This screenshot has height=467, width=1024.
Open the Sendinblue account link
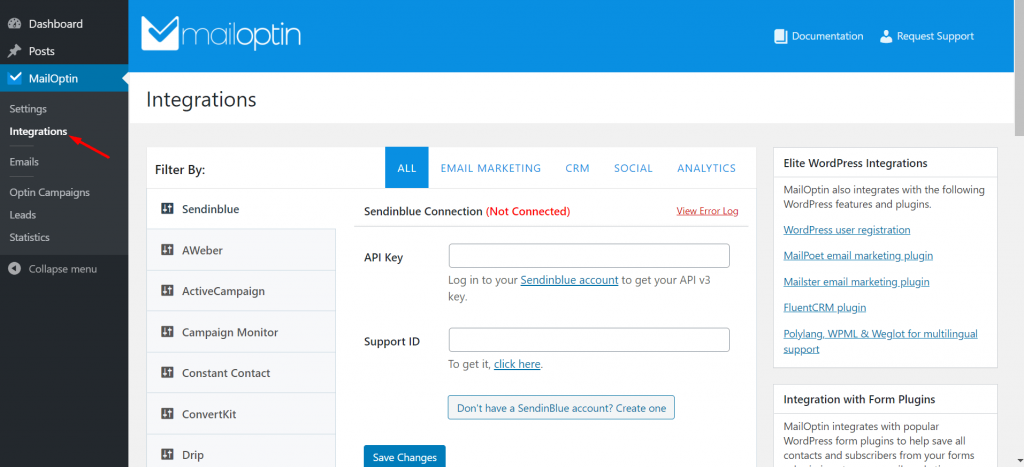pos(569,280)
